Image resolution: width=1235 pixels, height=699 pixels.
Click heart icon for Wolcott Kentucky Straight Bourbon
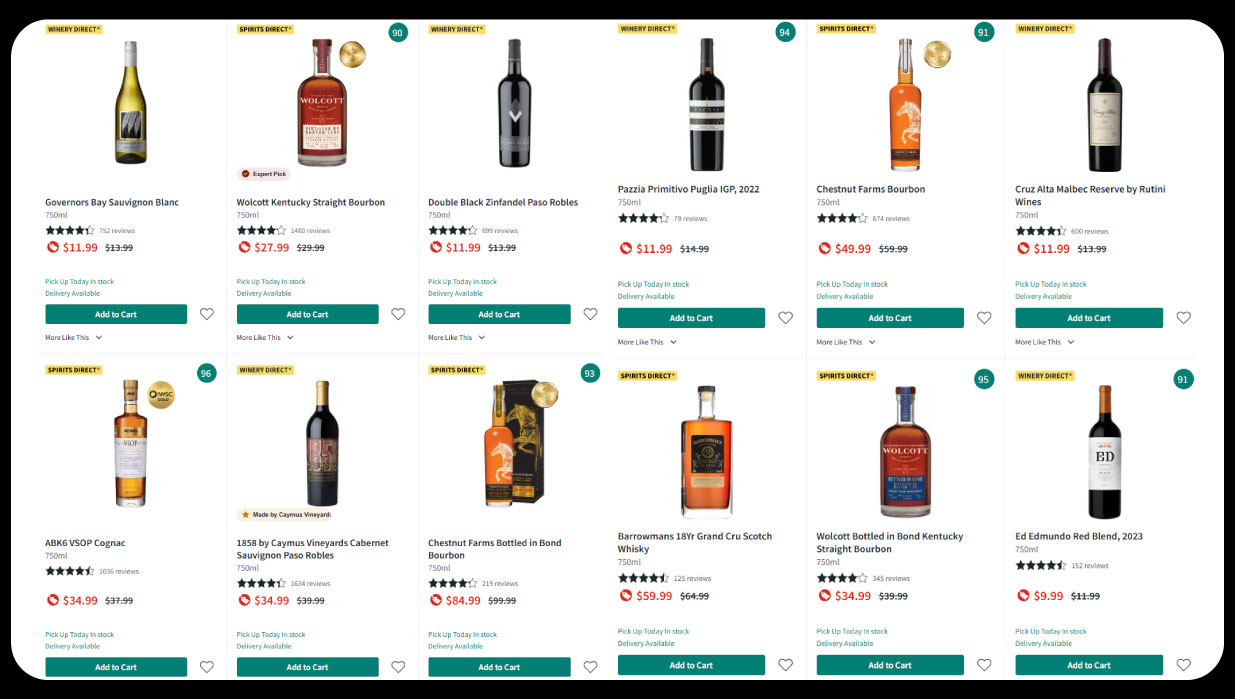point(398,314)
